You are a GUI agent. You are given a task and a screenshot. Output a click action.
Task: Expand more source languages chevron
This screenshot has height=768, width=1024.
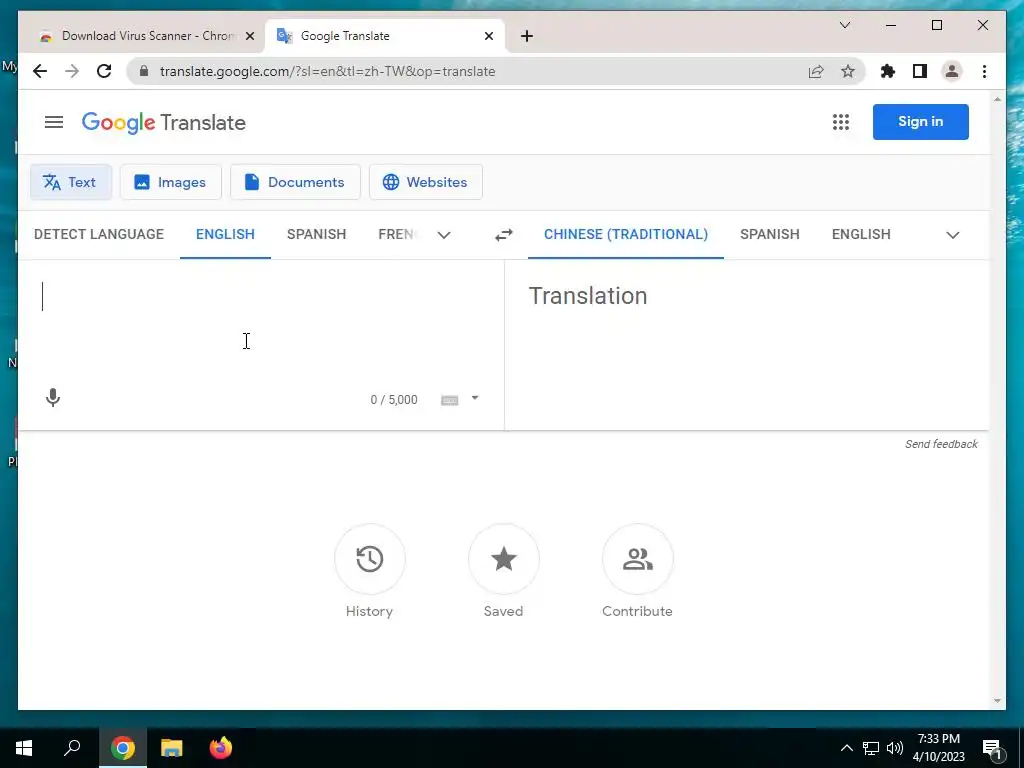click(444, 235)
